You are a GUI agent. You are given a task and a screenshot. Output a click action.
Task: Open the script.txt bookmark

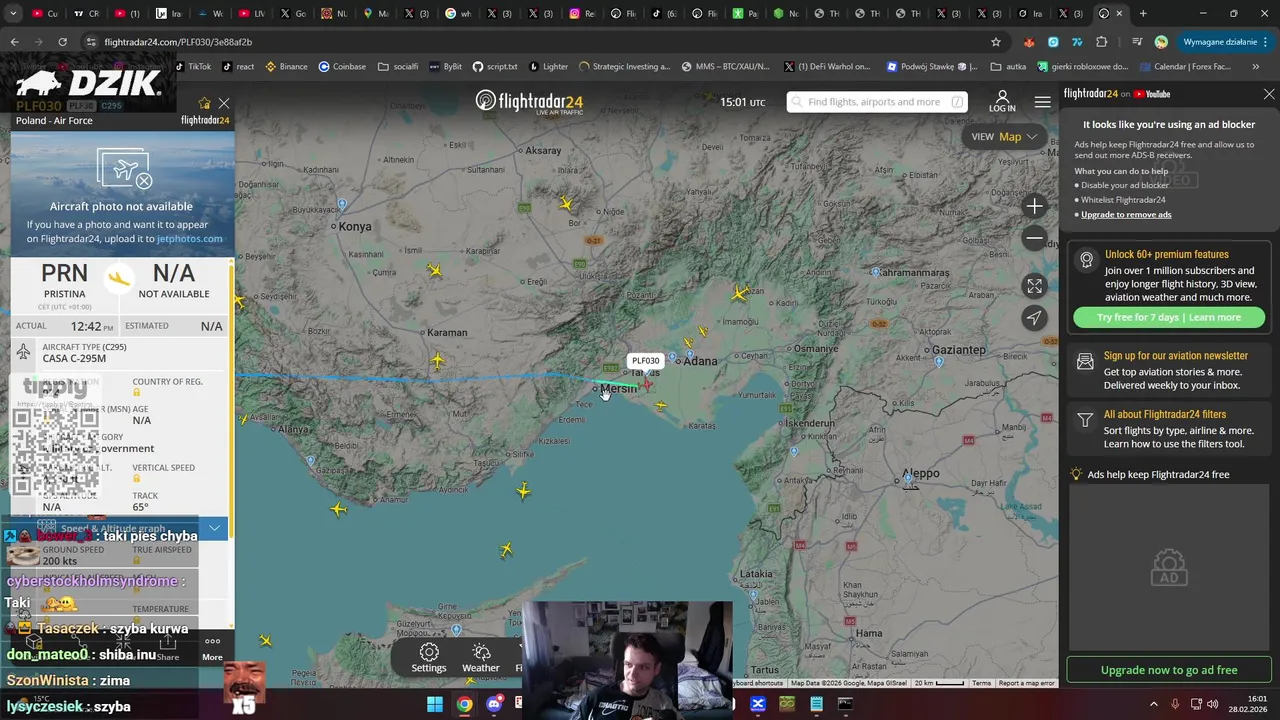495,67
